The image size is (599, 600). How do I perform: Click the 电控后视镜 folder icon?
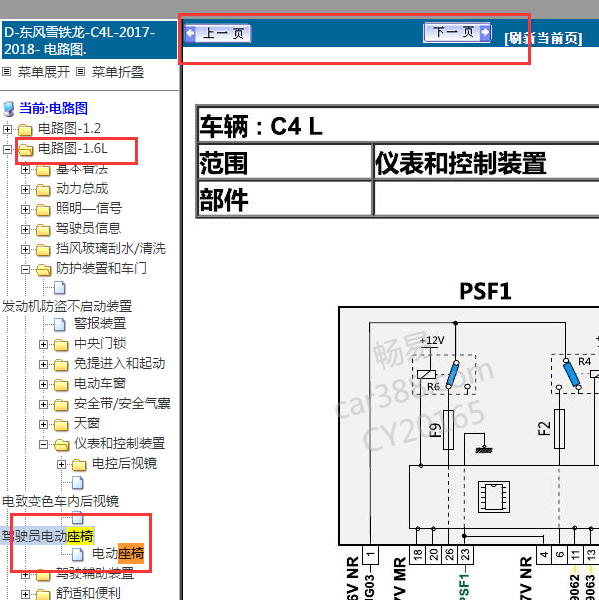(x=79, y=464)
